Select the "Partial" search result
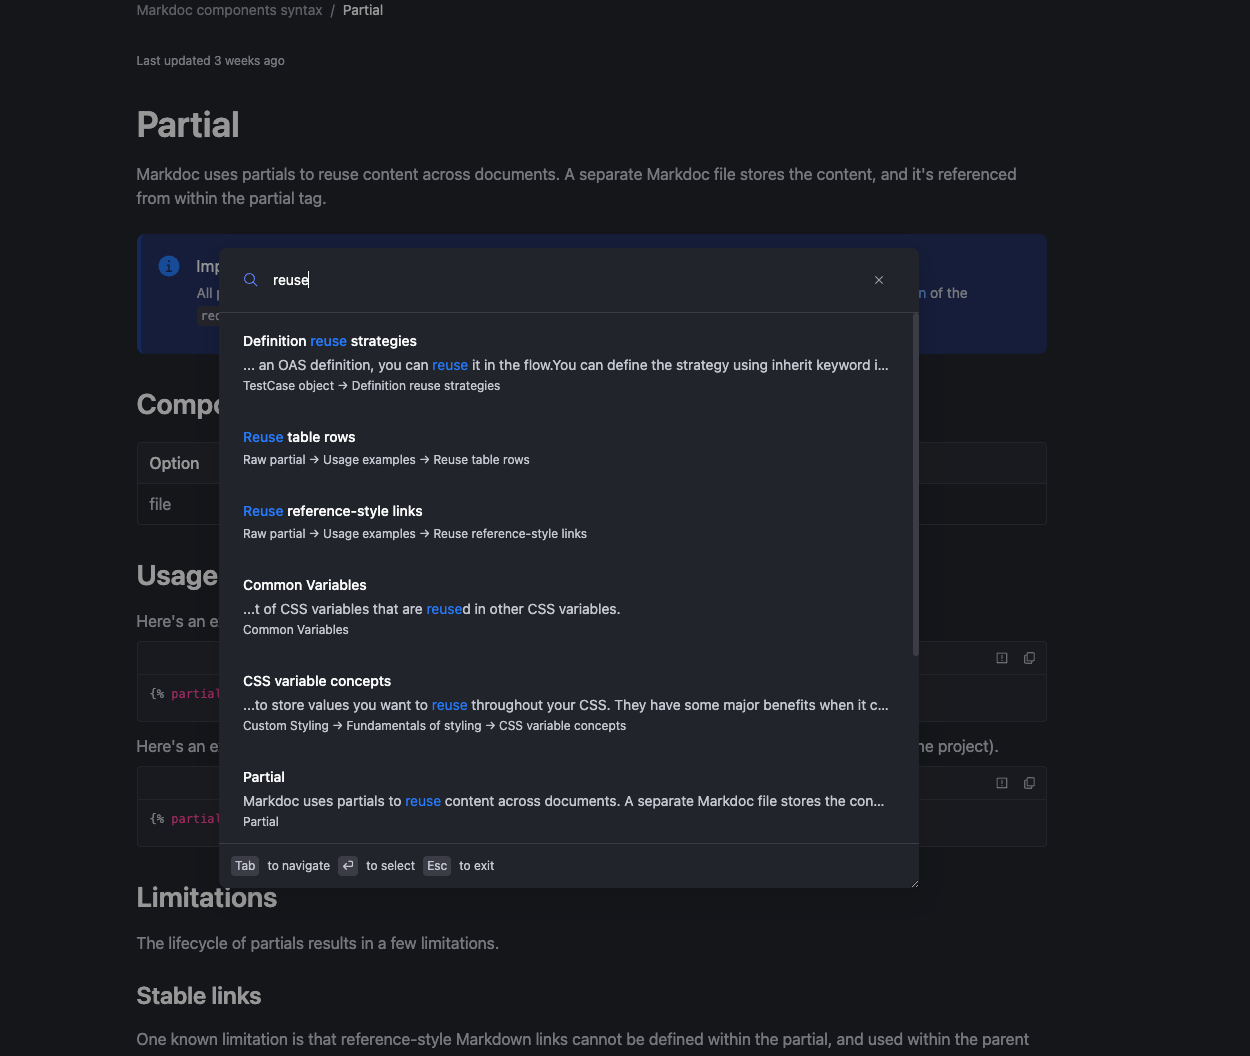 [264, 777]
